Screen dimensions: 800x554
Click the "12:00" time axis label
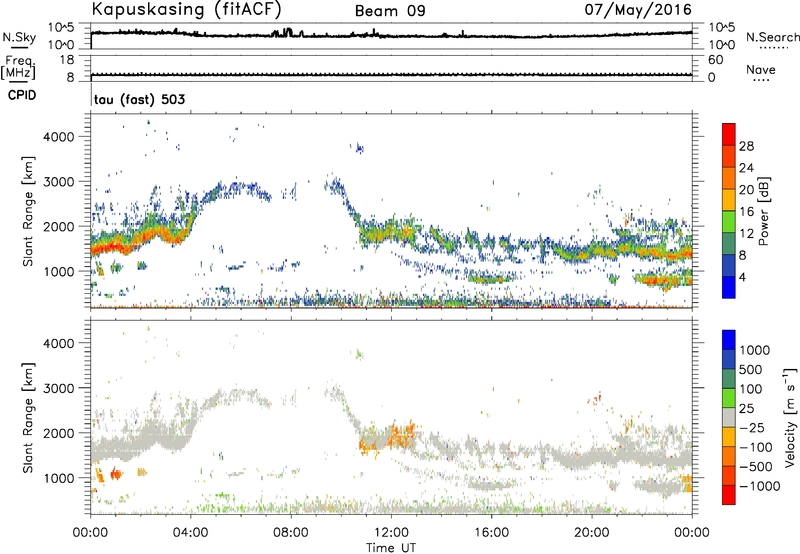click(x=391, y=532)
